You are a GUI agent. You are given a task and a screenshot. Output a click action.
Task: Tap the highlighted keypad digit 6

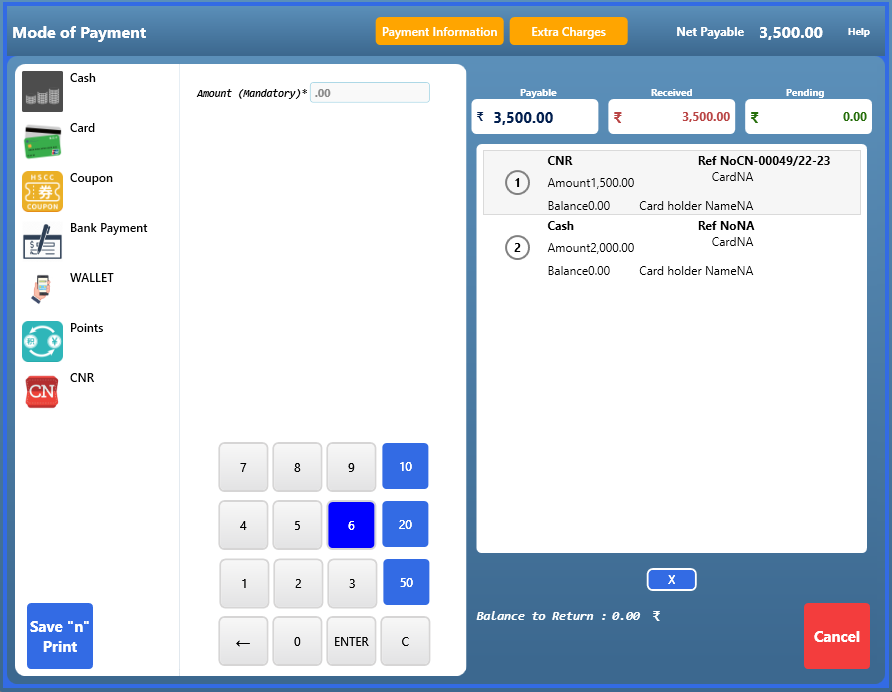351,525
